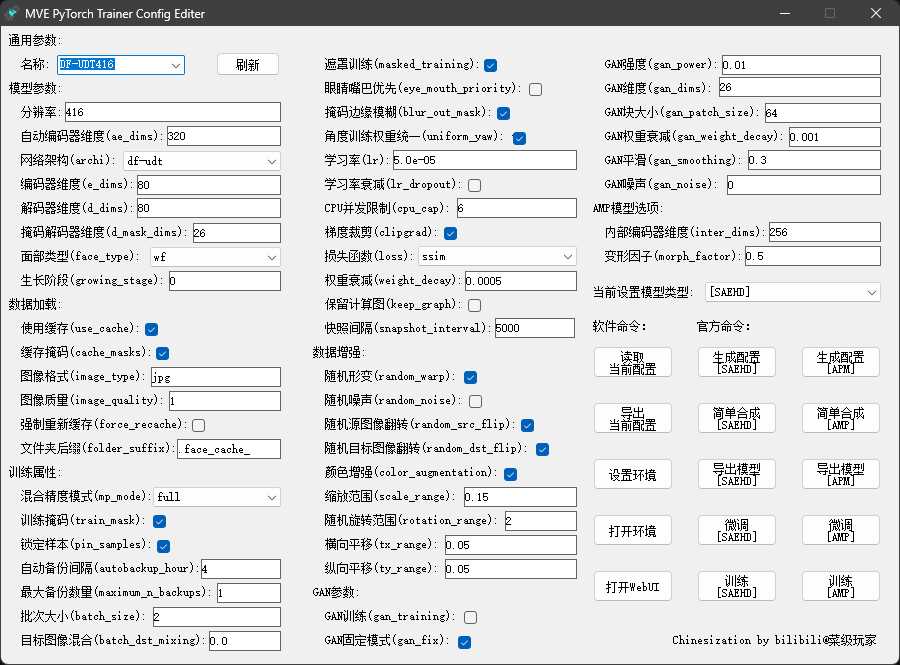Image resolution: width=900 pixels, height=665 pixels.
Task: Toggle random_noise data augmentation checkbox
Action: coord(470,400)
